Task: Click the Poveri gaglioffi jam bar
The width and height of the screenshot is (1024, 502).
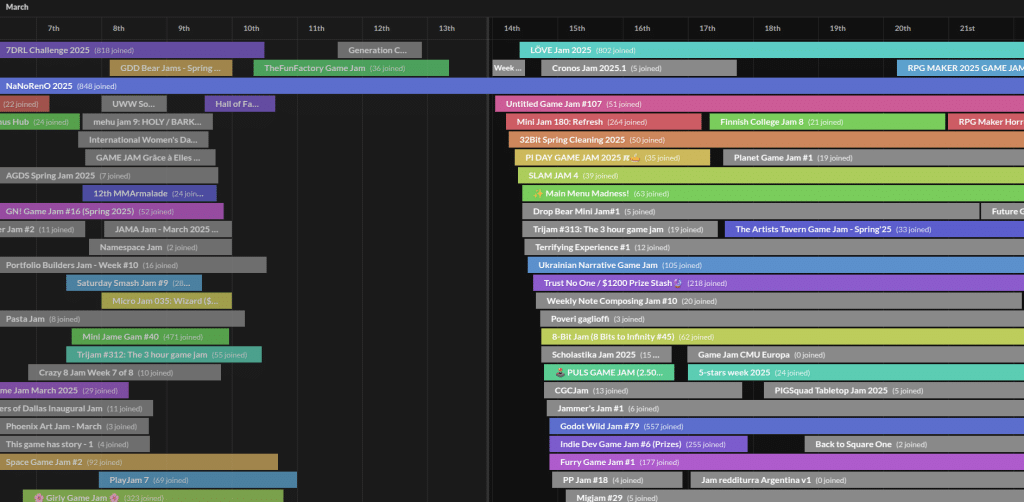Action: 782,319
